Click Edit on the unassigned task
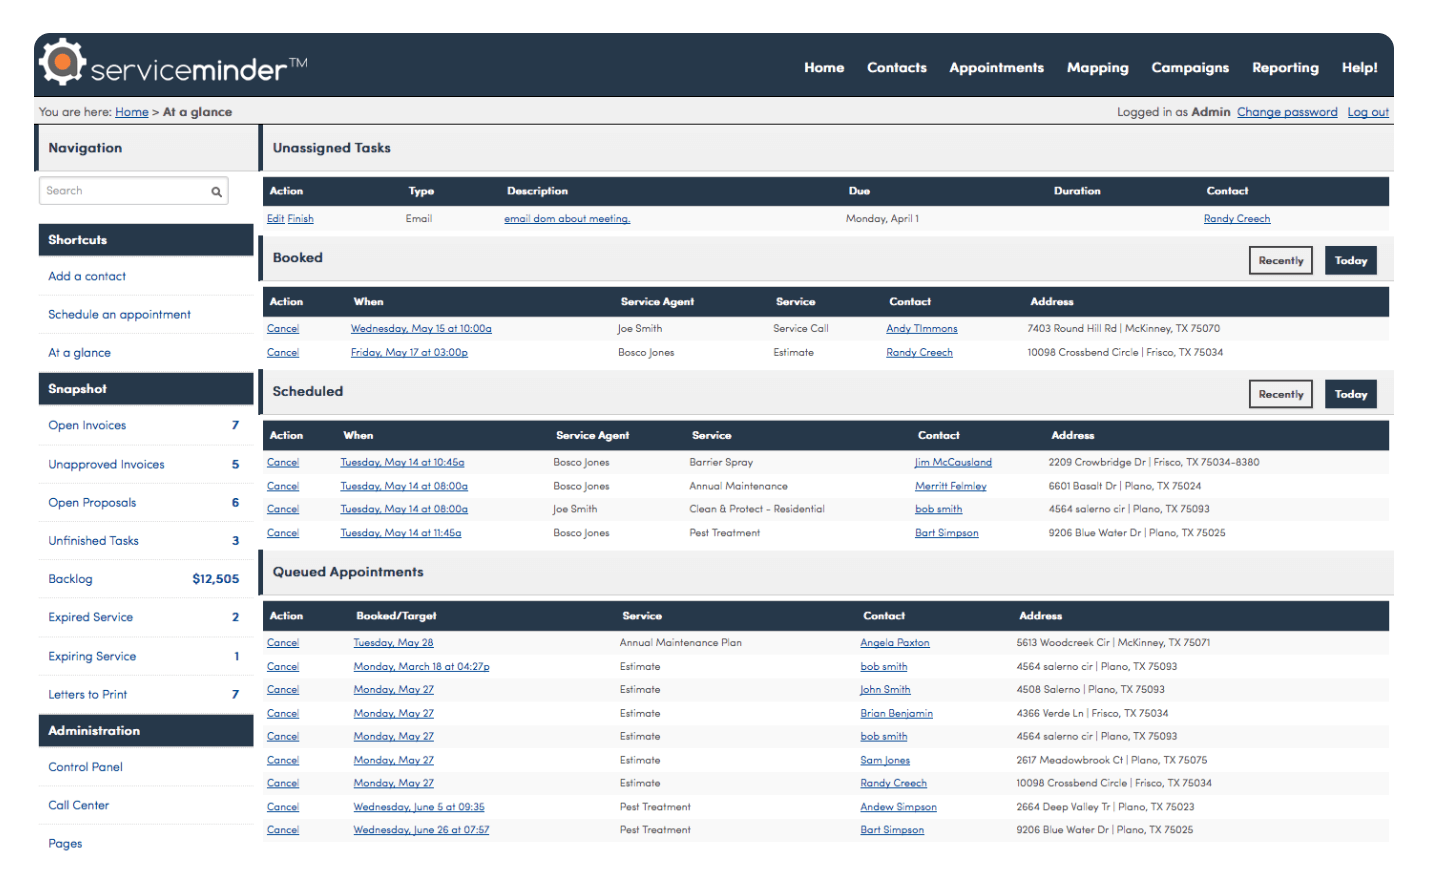 [275, 219]
